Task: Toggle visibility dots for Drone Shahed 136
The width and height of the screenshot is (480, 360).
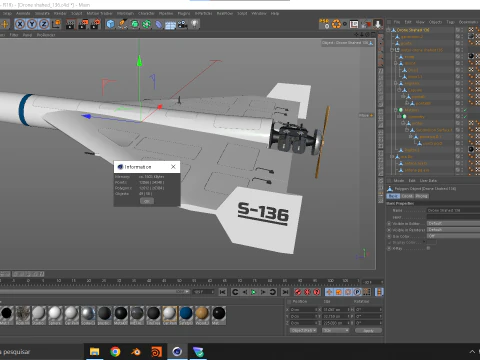Action: pos(462,30)
